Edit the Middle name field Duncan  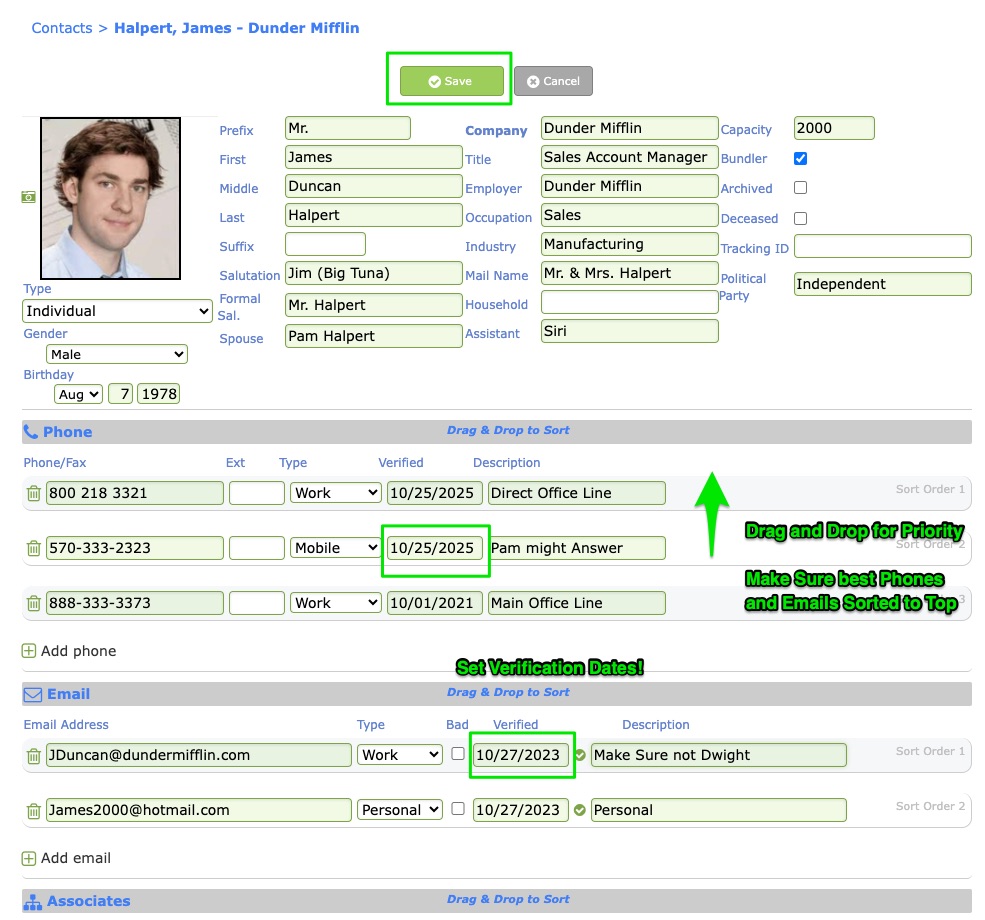click(374, 186)
